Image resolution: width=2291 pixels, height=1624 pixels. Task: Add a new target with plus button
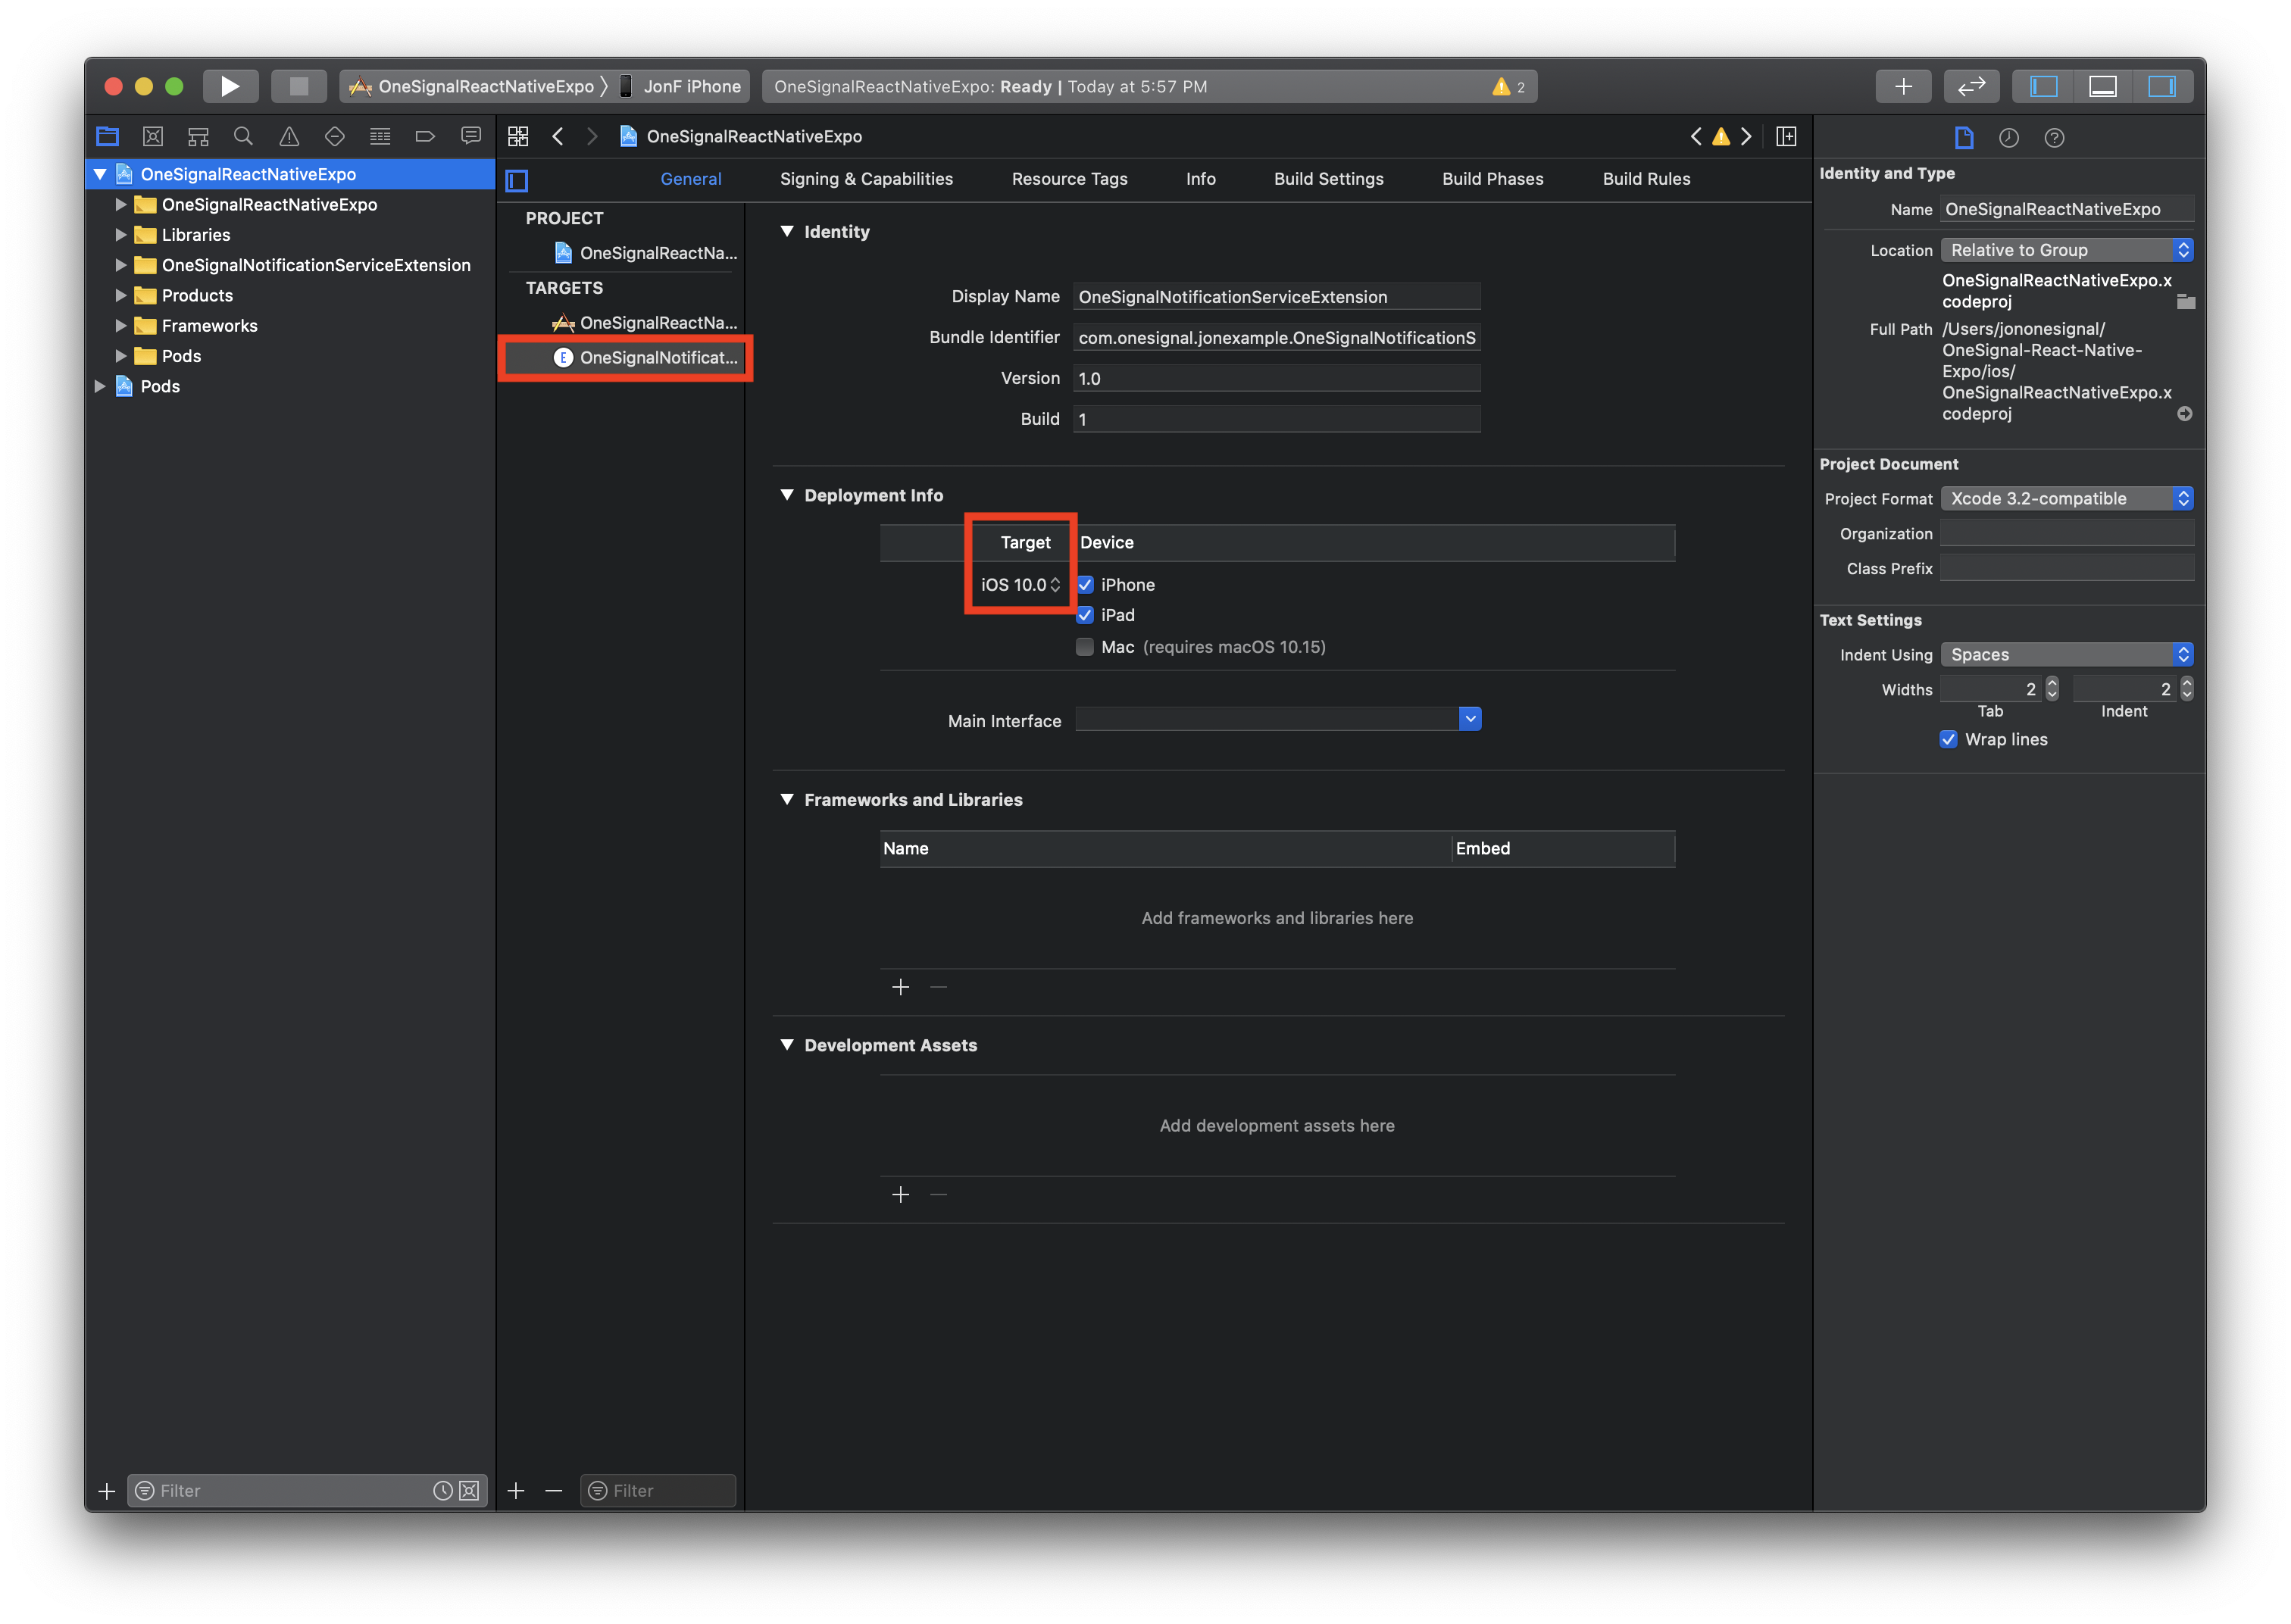point(516,1491)
